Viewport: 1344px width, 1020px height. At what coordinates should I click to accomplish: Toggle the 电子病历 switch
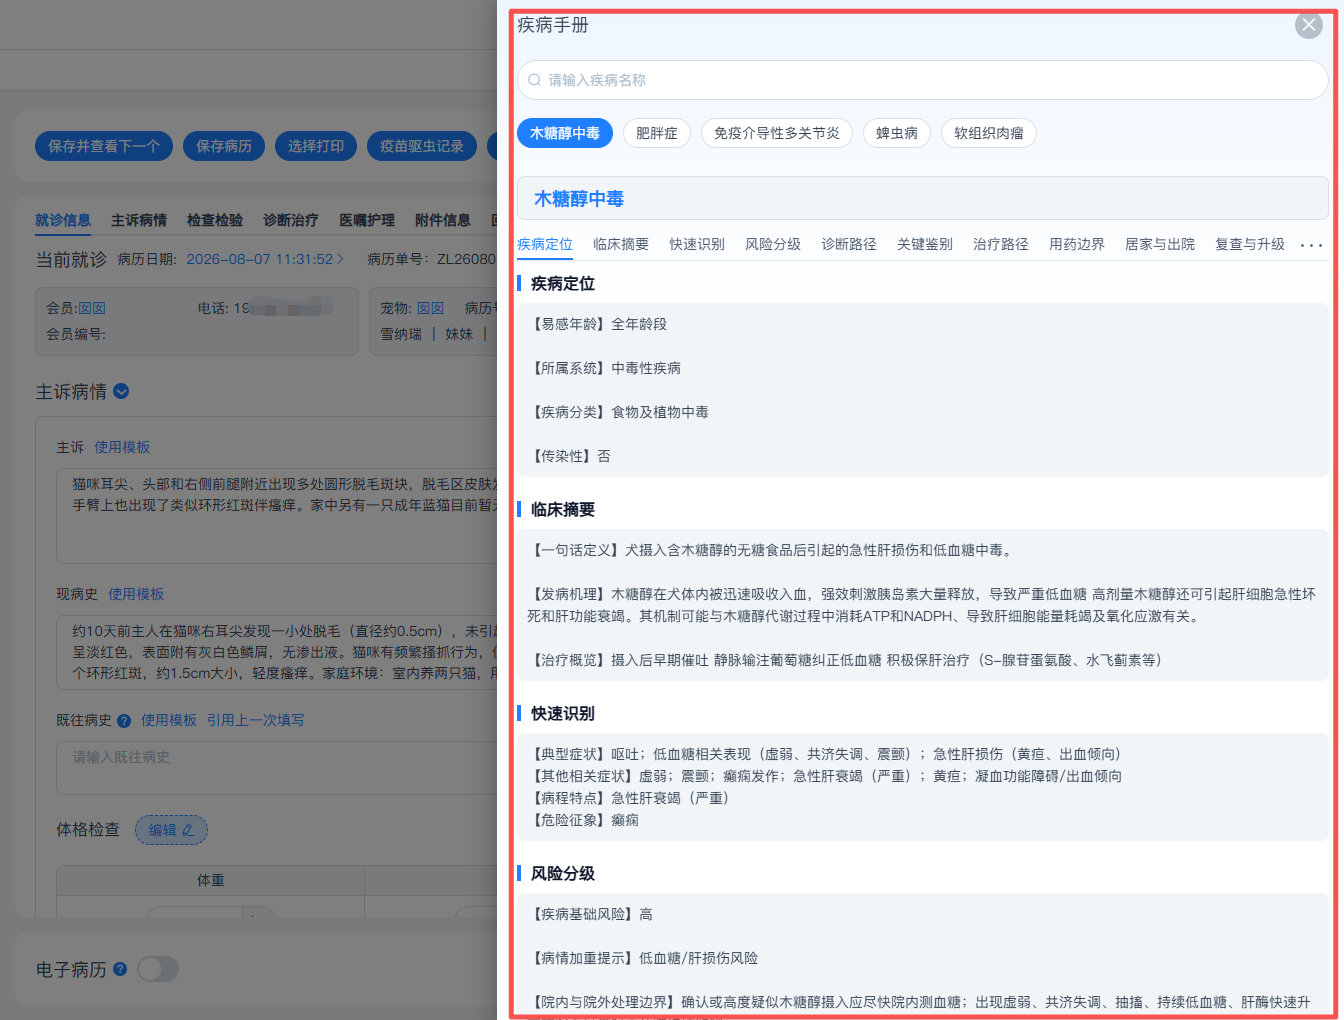(158, 969)
